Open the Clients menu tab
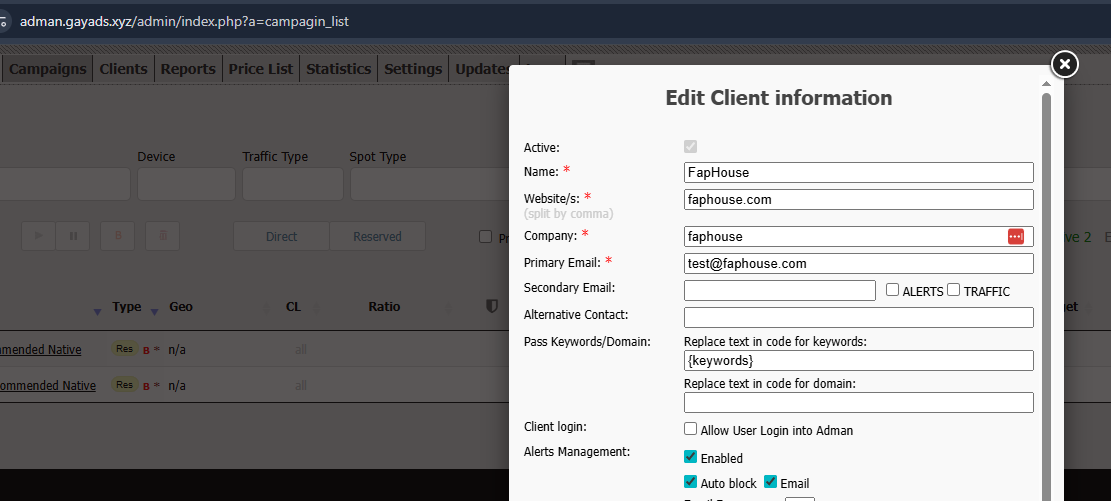 point(123,69)
